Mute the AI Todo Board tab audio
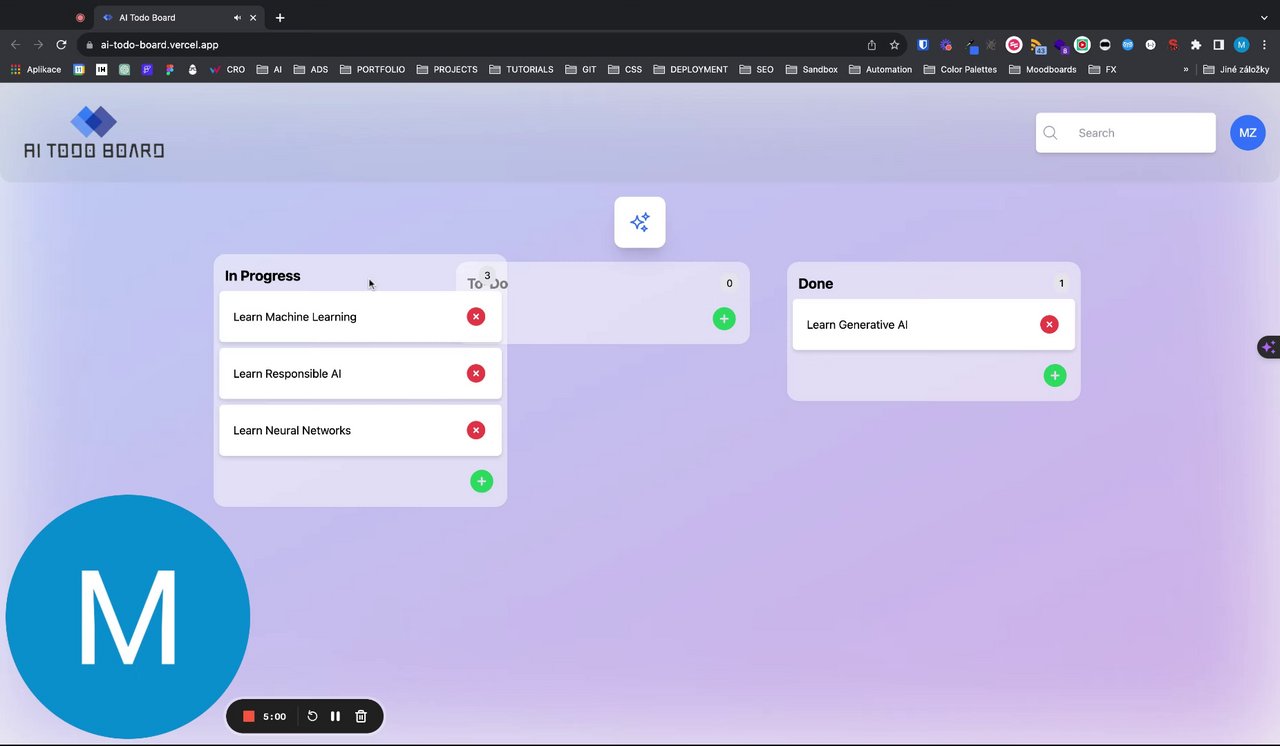 coord(238,18)
